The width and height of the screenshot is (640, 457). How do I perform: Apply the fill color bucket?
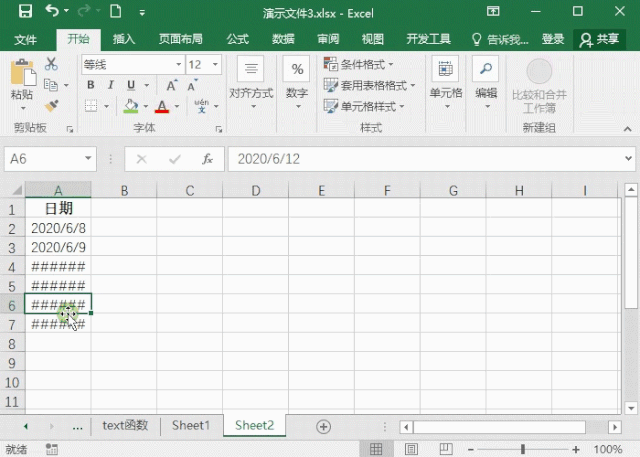click(x=131, y=106)
